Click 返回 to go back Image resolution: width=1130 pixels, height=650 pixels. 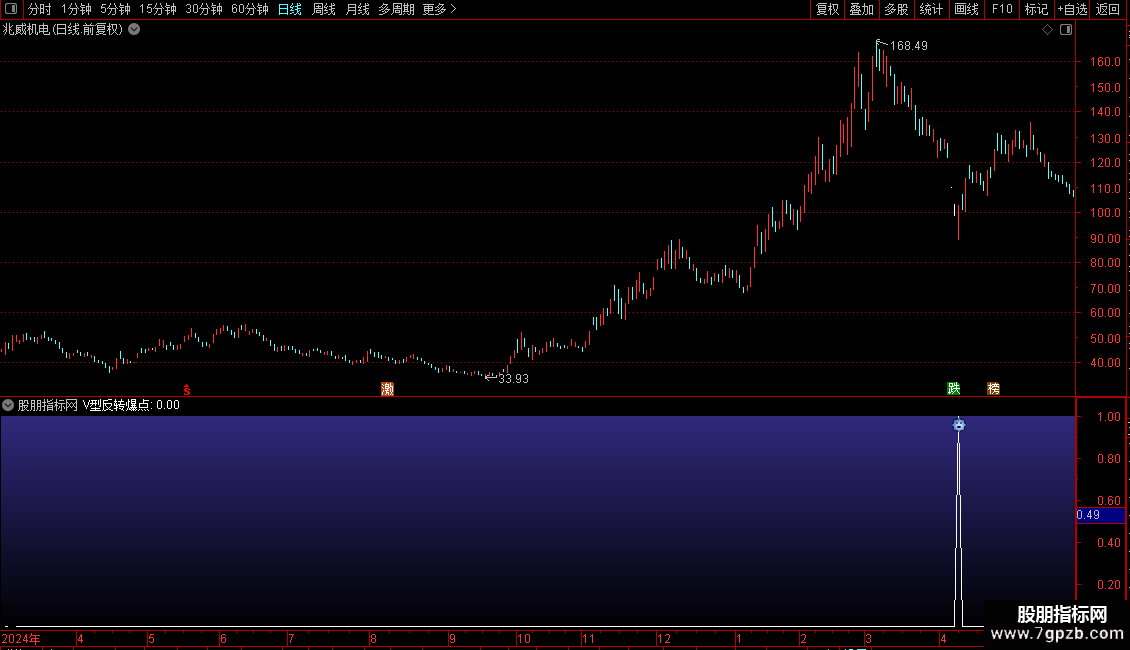coord(1108,9)
